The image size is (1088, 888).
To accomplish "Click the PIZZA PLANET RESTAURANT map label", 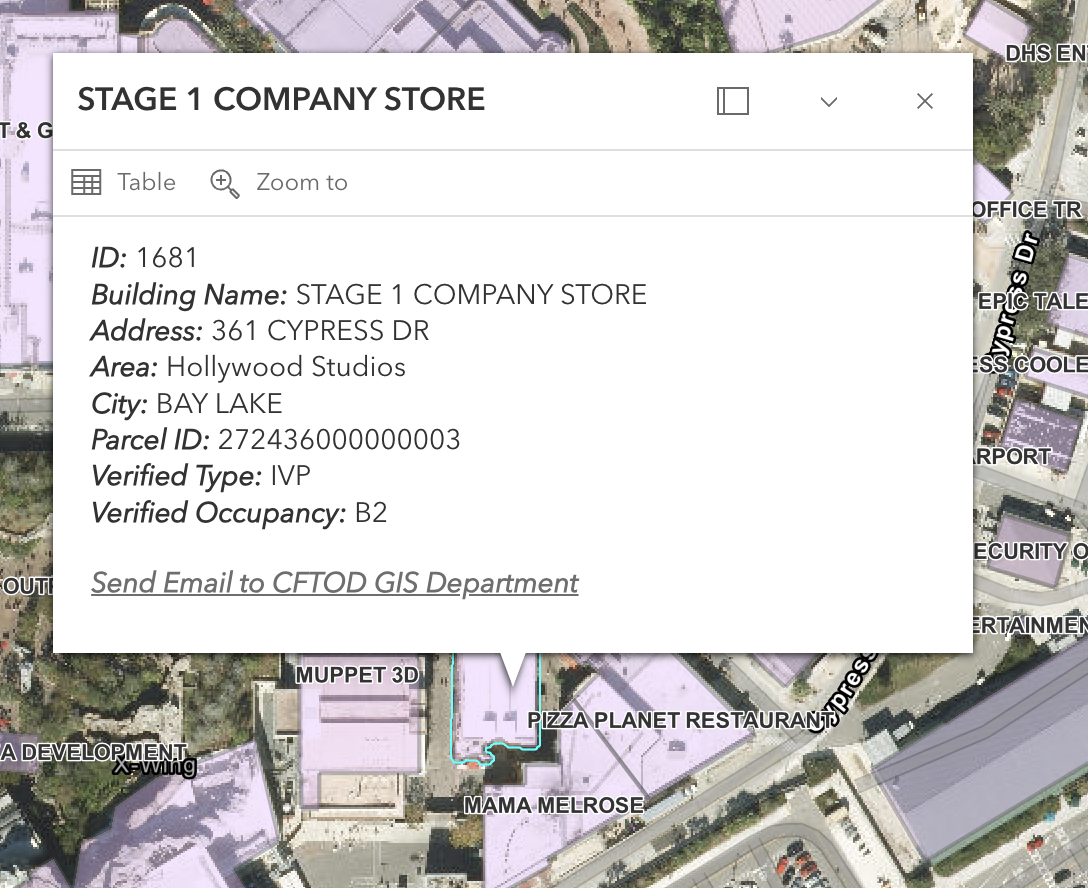I will [x=680, y=720].
